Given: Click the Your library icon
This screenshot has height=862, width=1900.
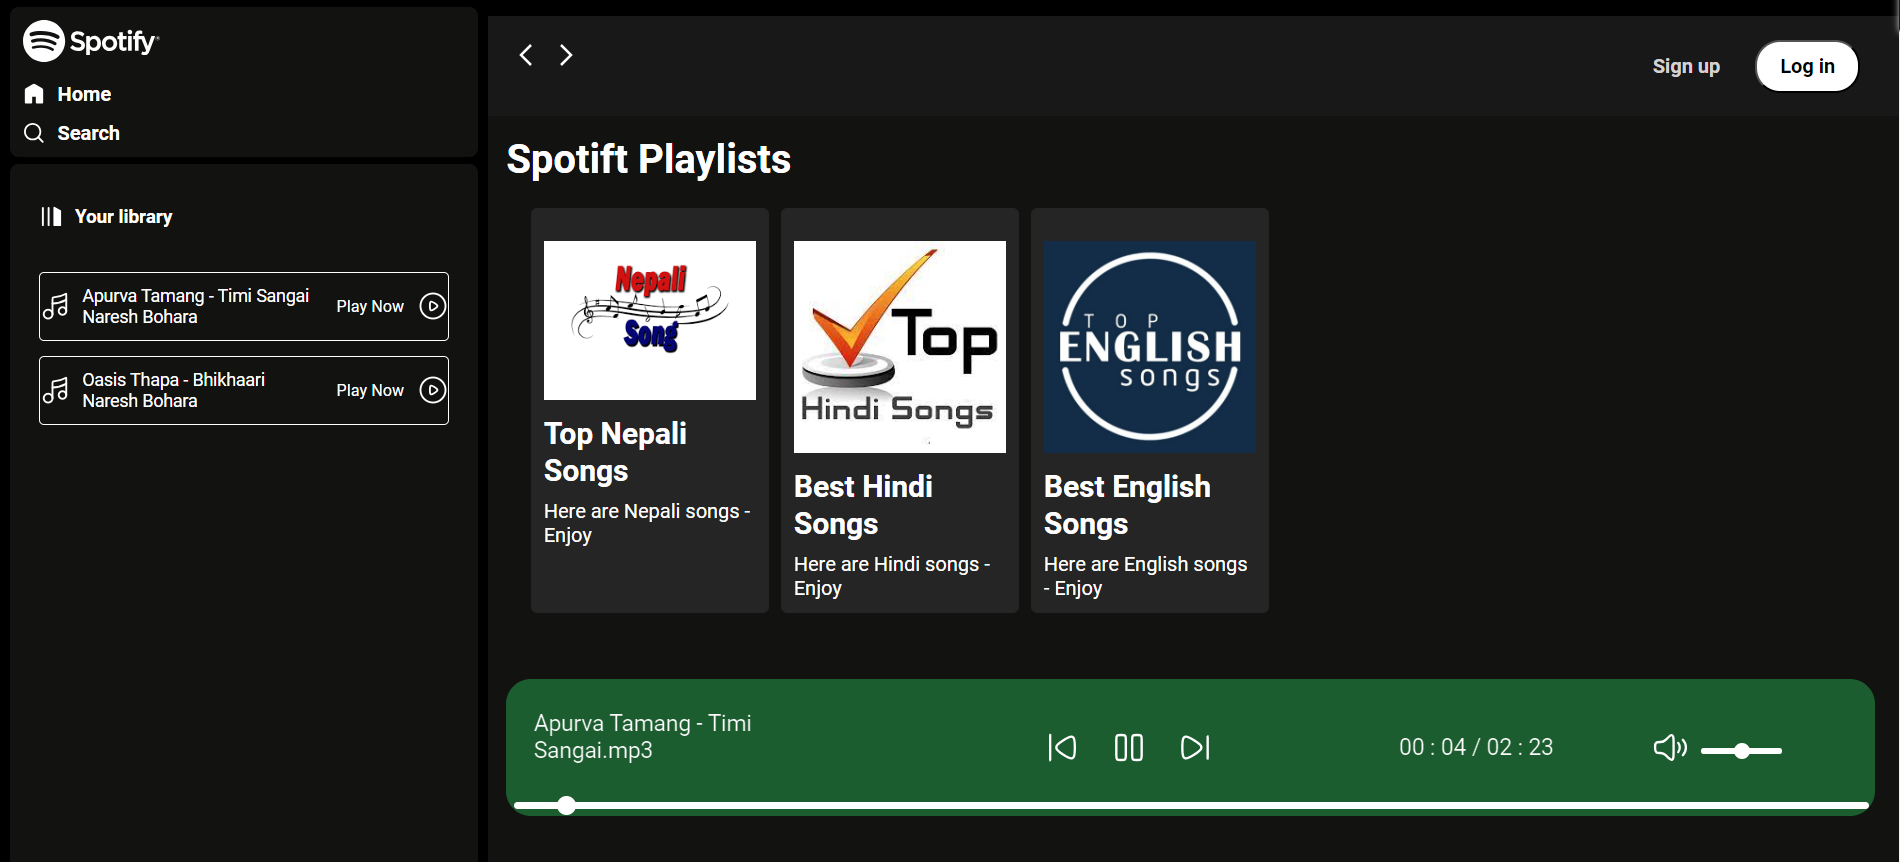Looking at the screenshot, I should point(51,216).
